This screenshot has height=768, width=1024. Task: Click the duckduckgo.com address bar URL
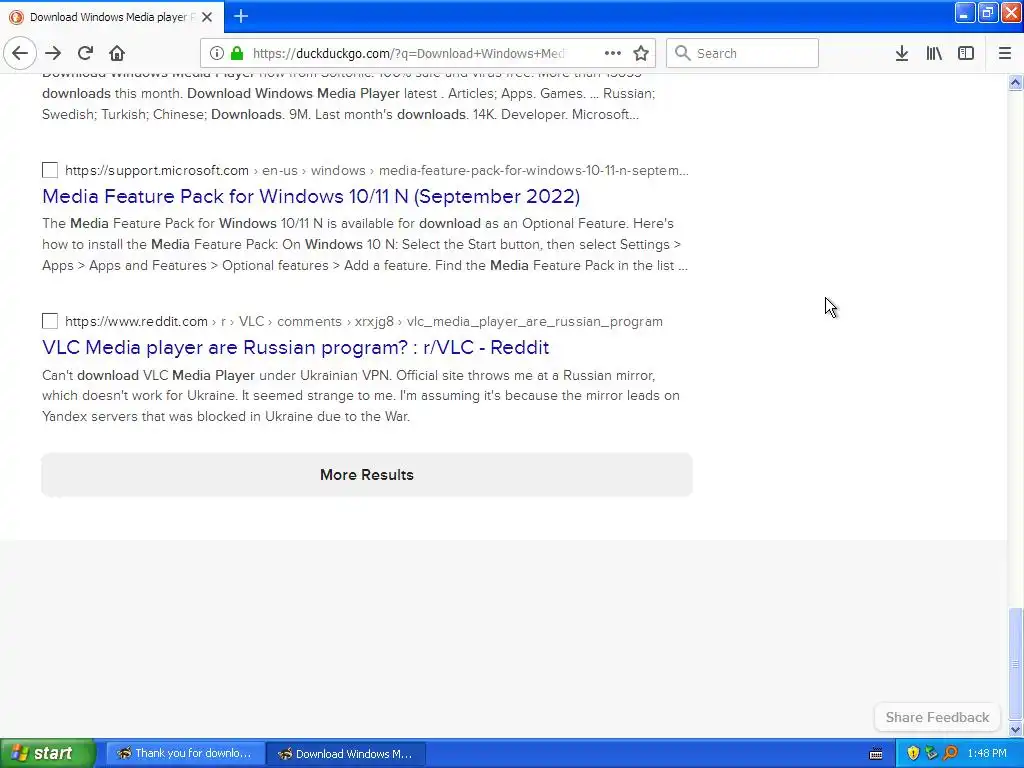pos(409,53)
